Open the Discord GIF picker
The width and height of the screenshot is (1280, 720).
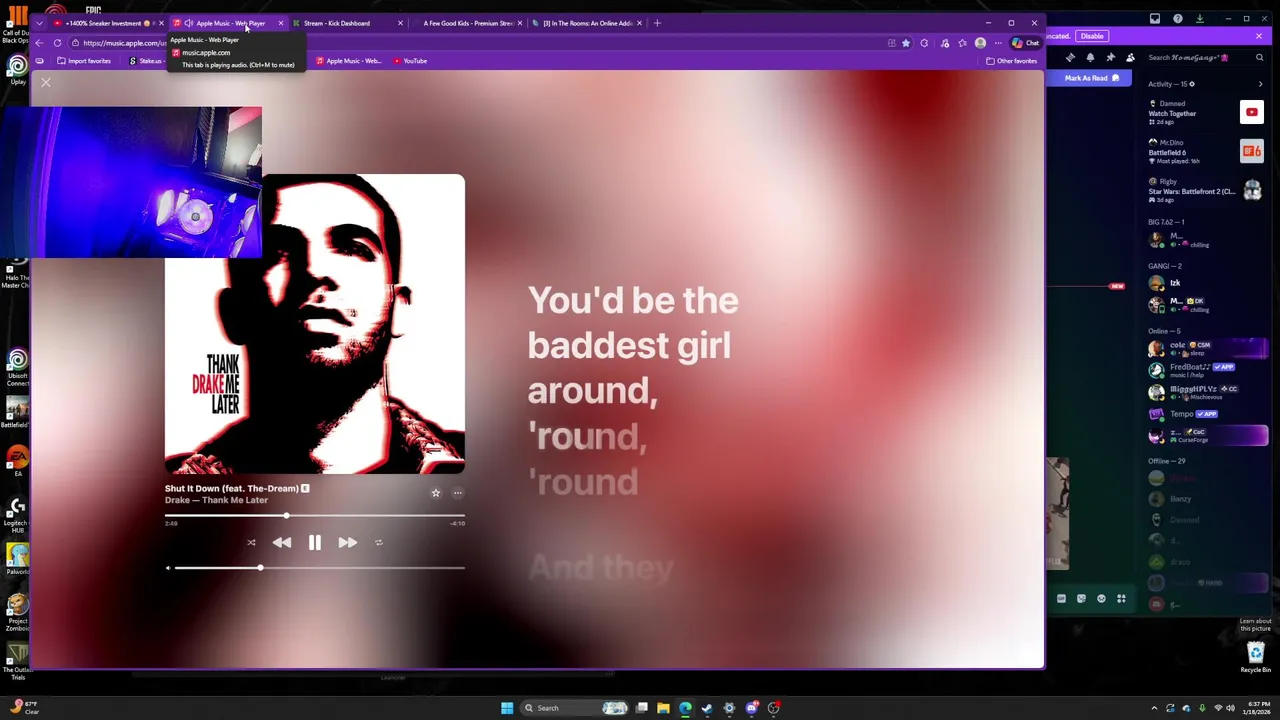pyautogui.click(x=1061, y=599)
